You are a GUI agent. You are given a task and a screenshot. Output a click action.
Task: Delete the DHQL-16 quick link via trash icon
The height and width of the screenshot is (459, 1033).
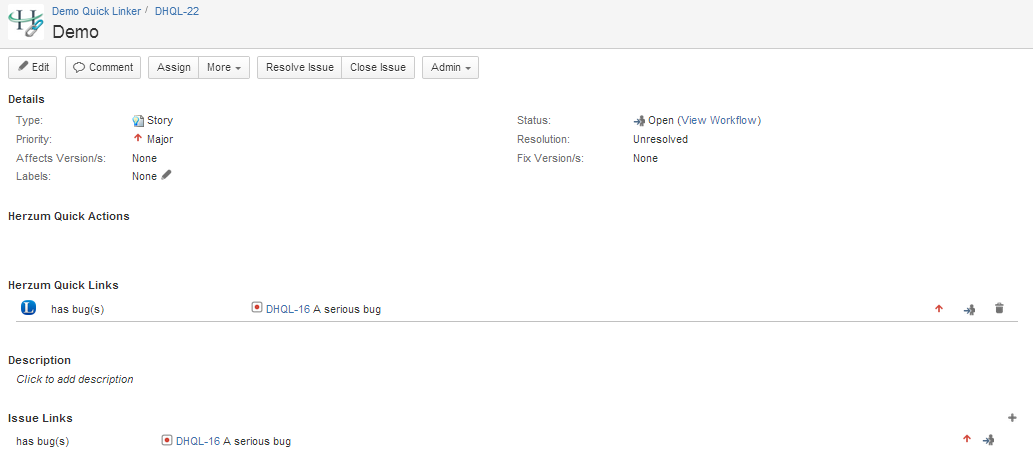point(998,309)
